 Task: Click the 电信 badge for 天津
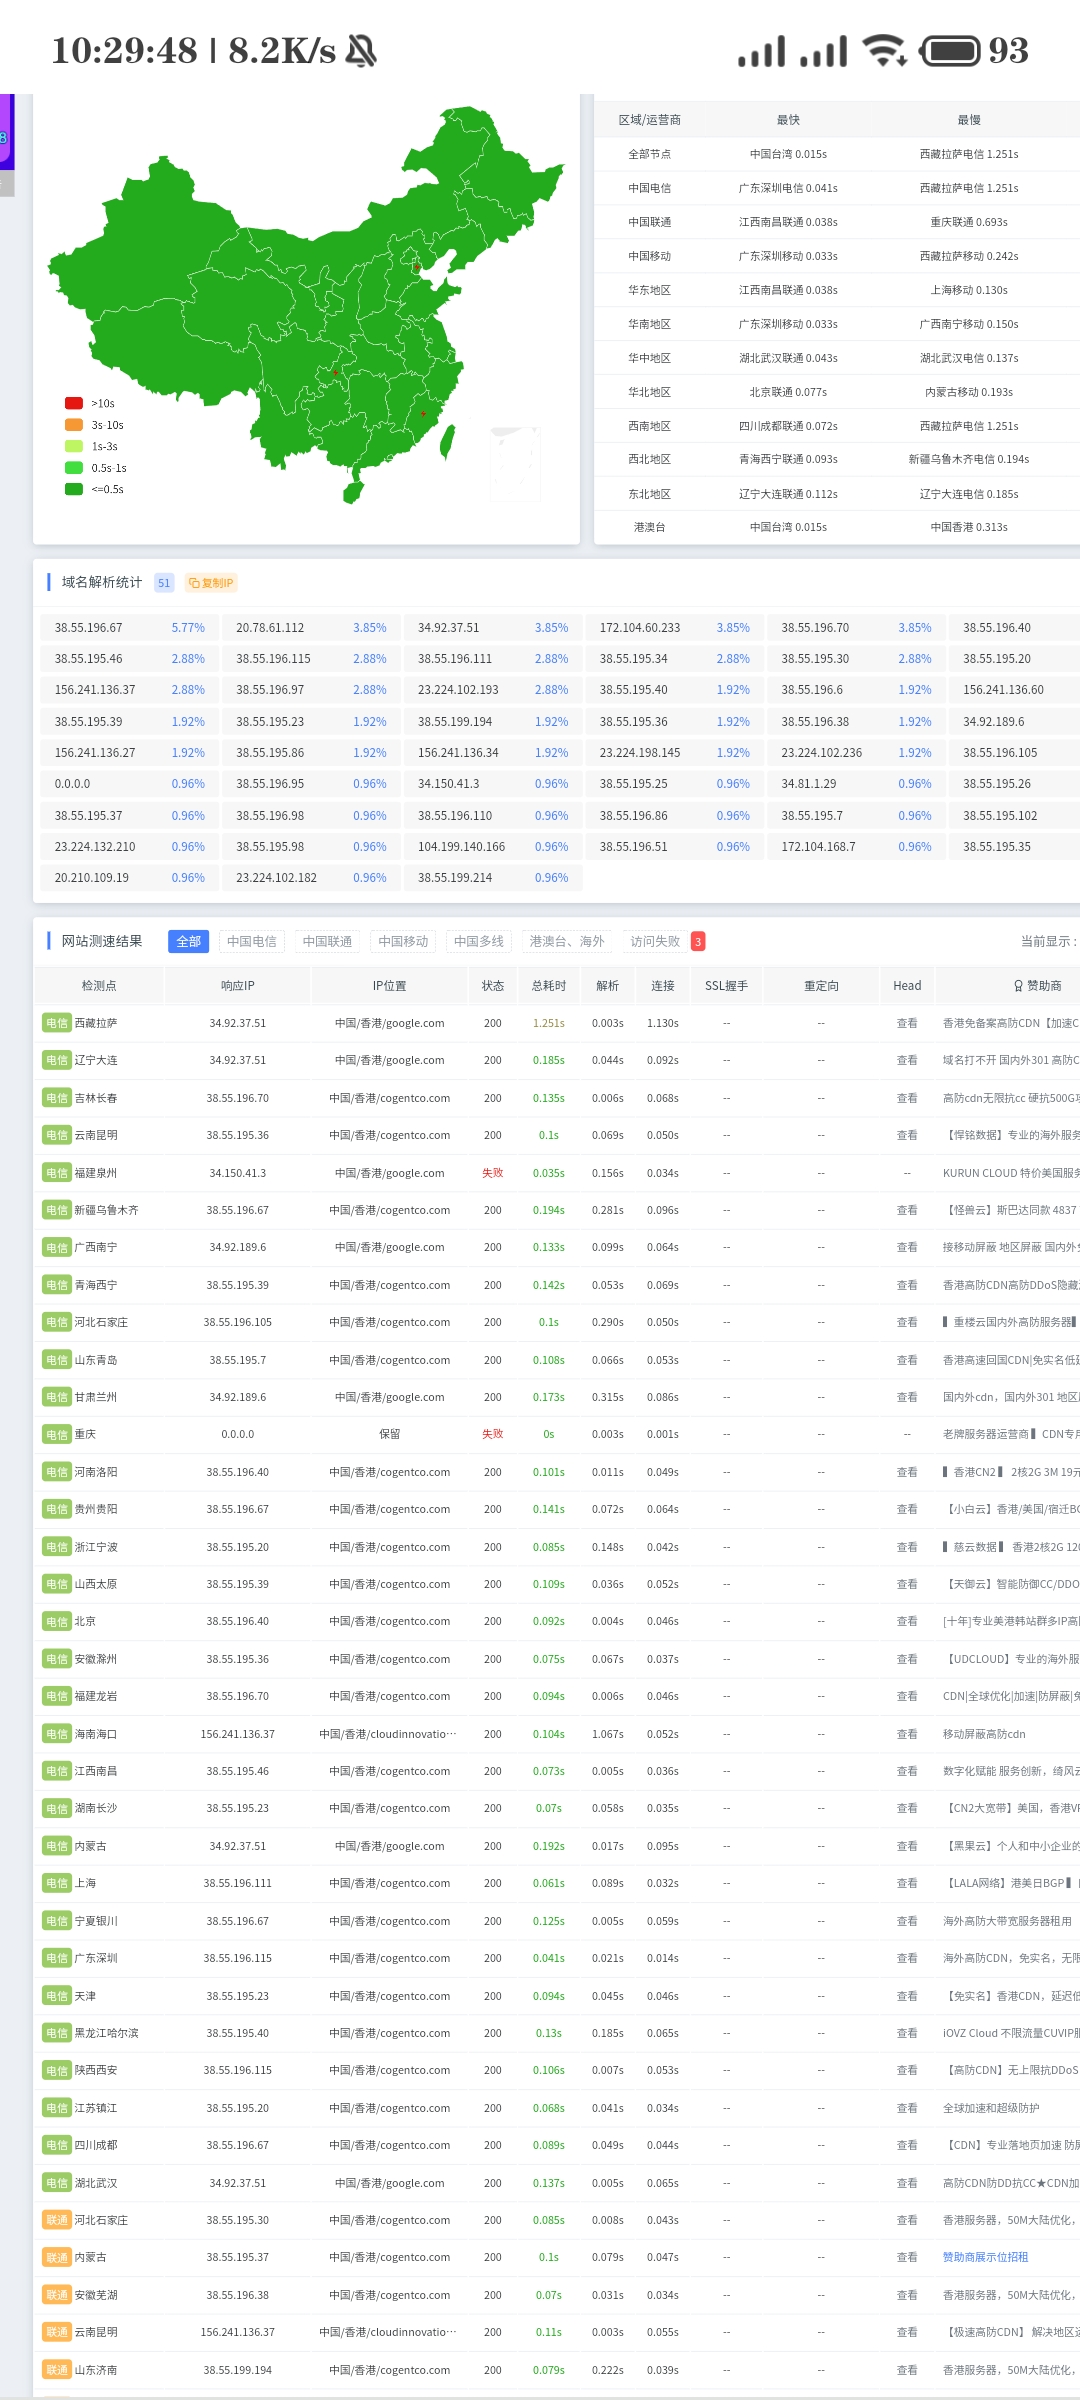coord(56,1996)
